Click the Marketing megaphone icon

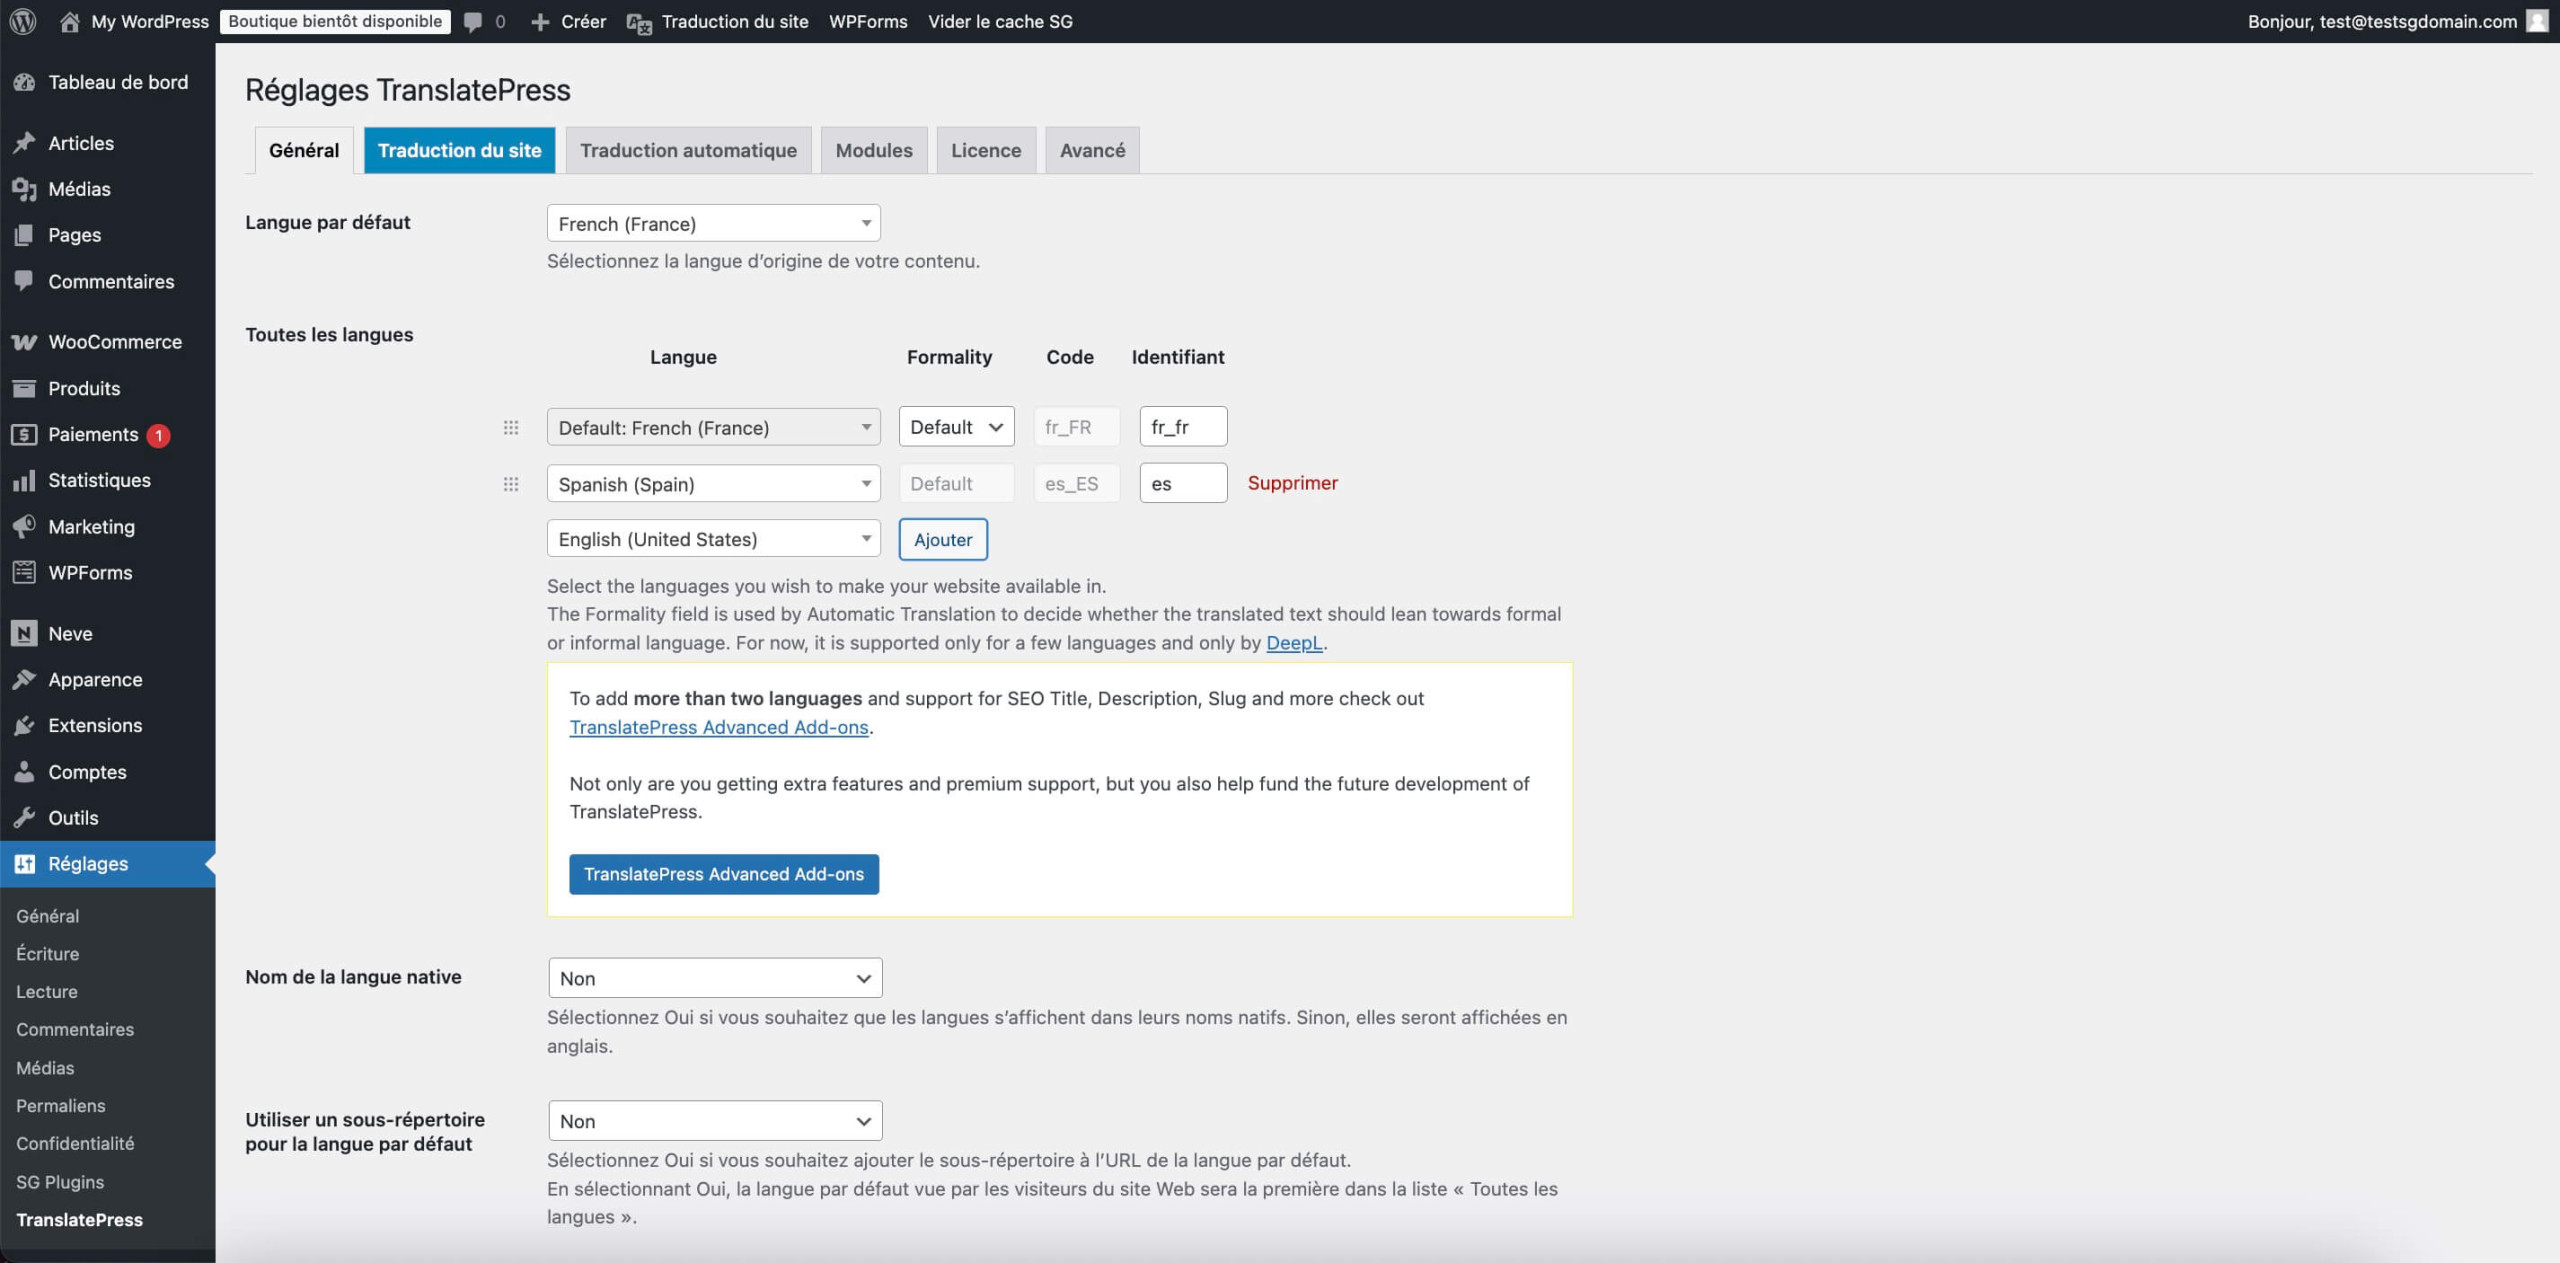(24, 526)
